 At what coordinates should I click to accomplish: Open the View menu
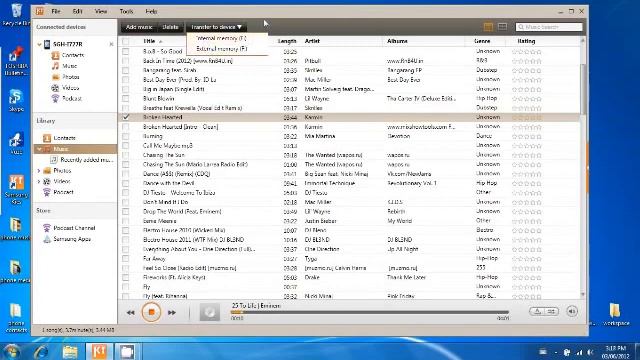coord(101,11)
